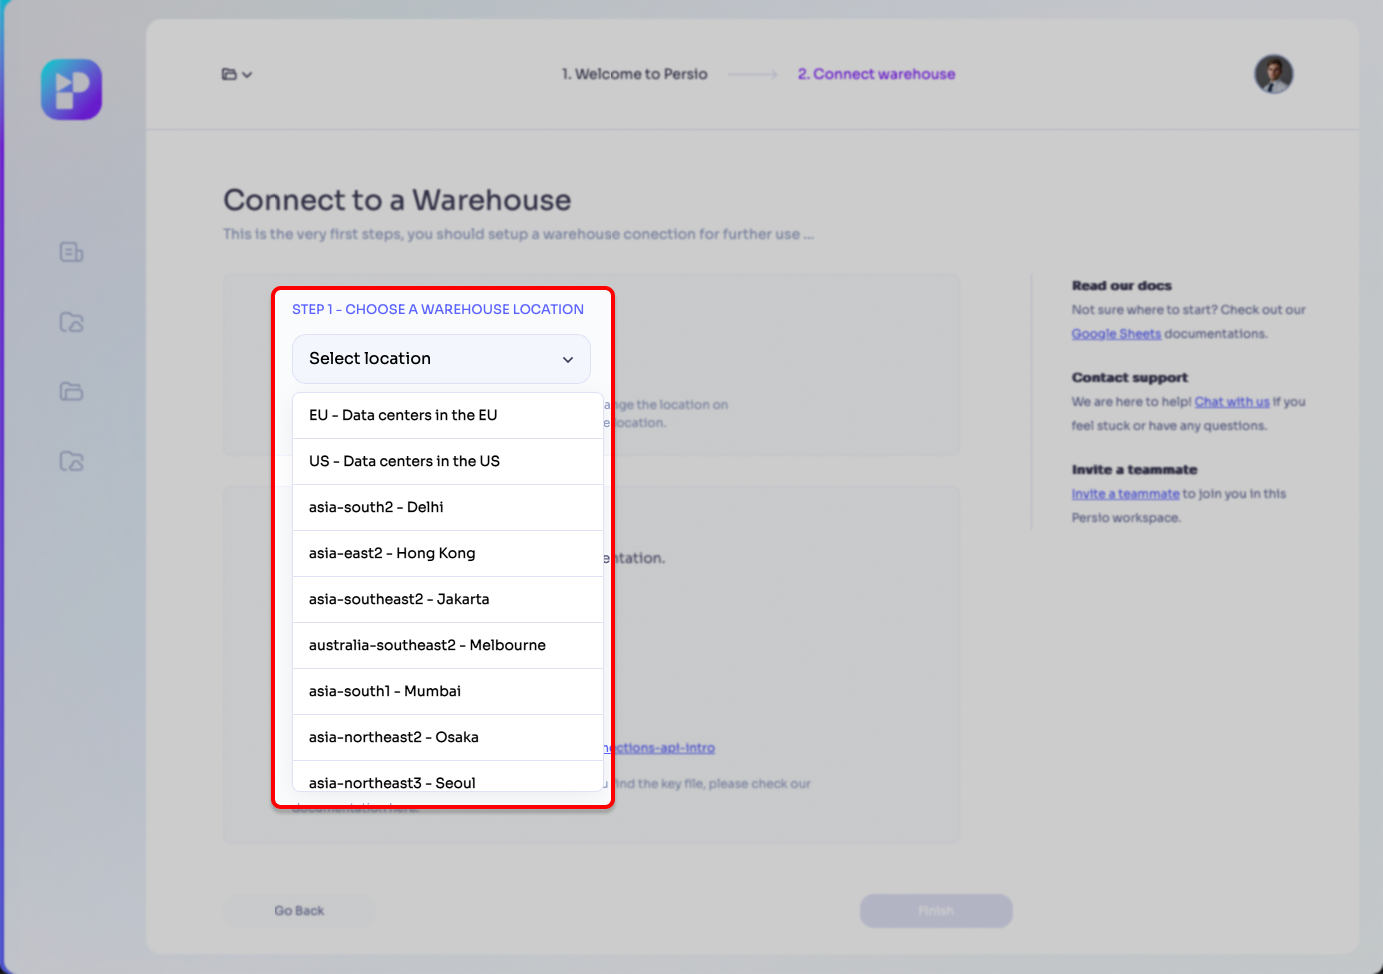Click the Go Back button
The image size is (1383, 974).
coord(299,910)
